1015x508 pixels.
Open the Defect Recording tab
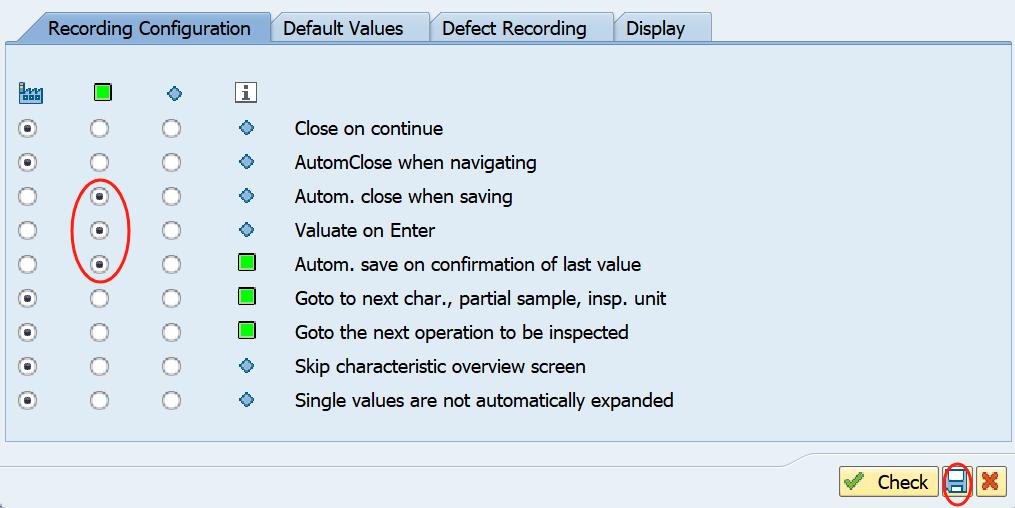pyautogui.click(x=514, y=28)
